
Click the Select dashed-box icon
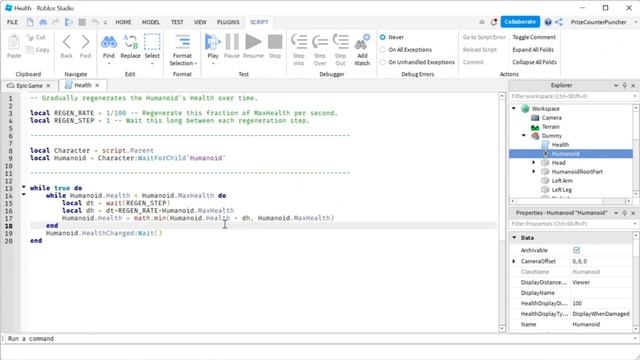[x=152, y=42]
